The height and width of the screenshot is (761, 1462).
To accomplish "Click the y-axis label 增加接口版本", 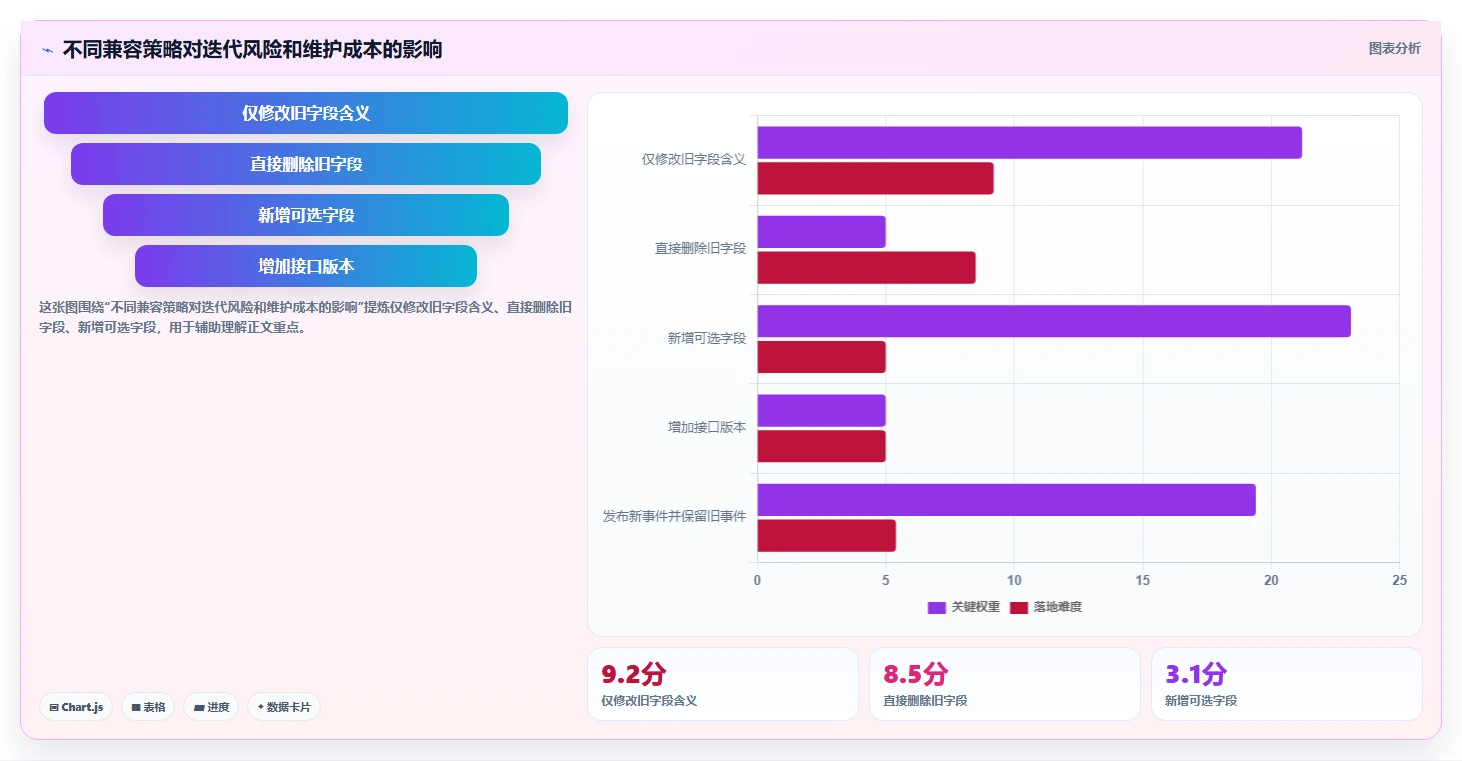I will click(707, 427).
